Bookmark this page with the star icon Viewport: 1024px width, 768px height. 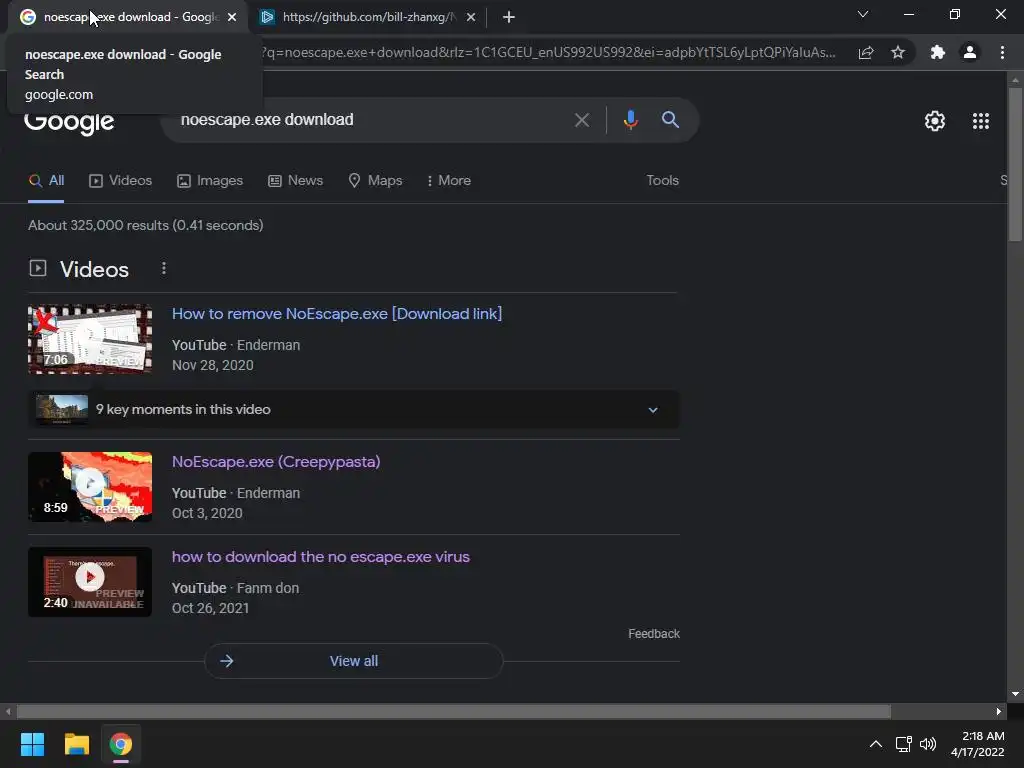898,52
